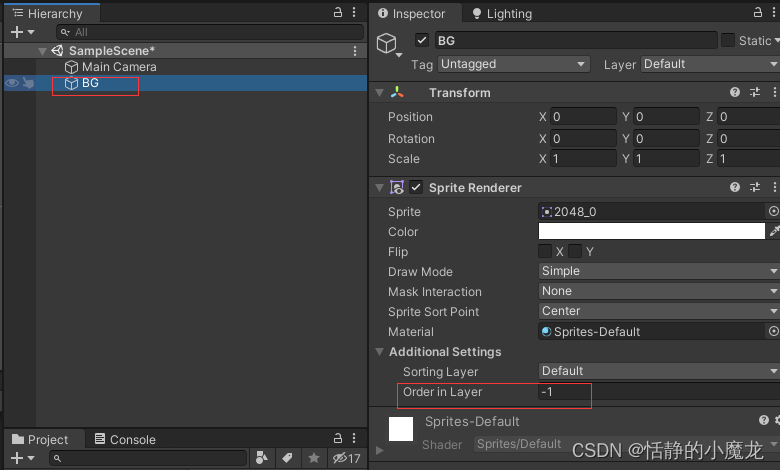Lock the Project panel

pyautogui.click(x=338, y=438)
